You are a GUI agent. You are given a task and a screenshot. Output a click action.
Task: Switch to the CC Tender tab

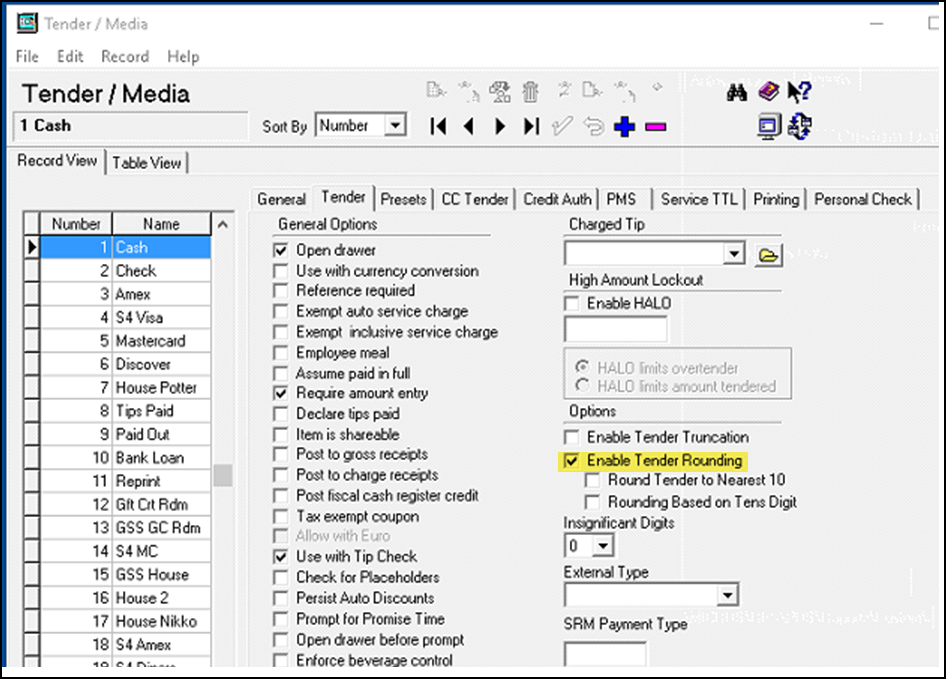pos(475,199)
